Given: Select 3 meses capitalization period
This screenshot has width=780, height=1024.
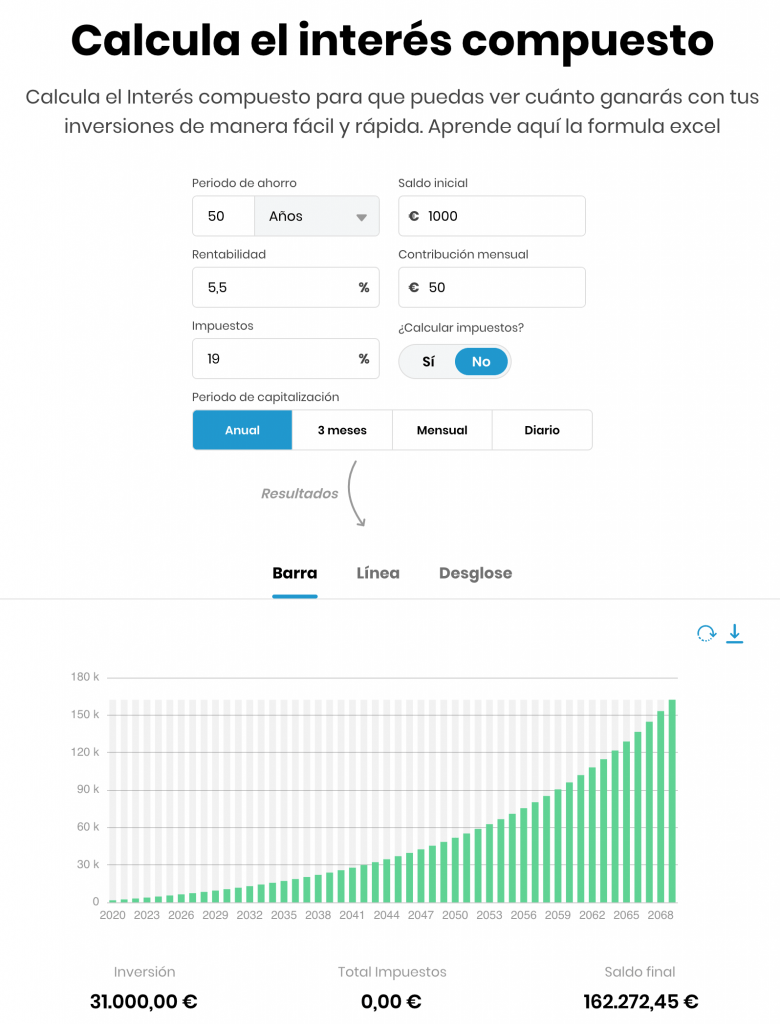Looking at the screenshot, I should (342, 430).
